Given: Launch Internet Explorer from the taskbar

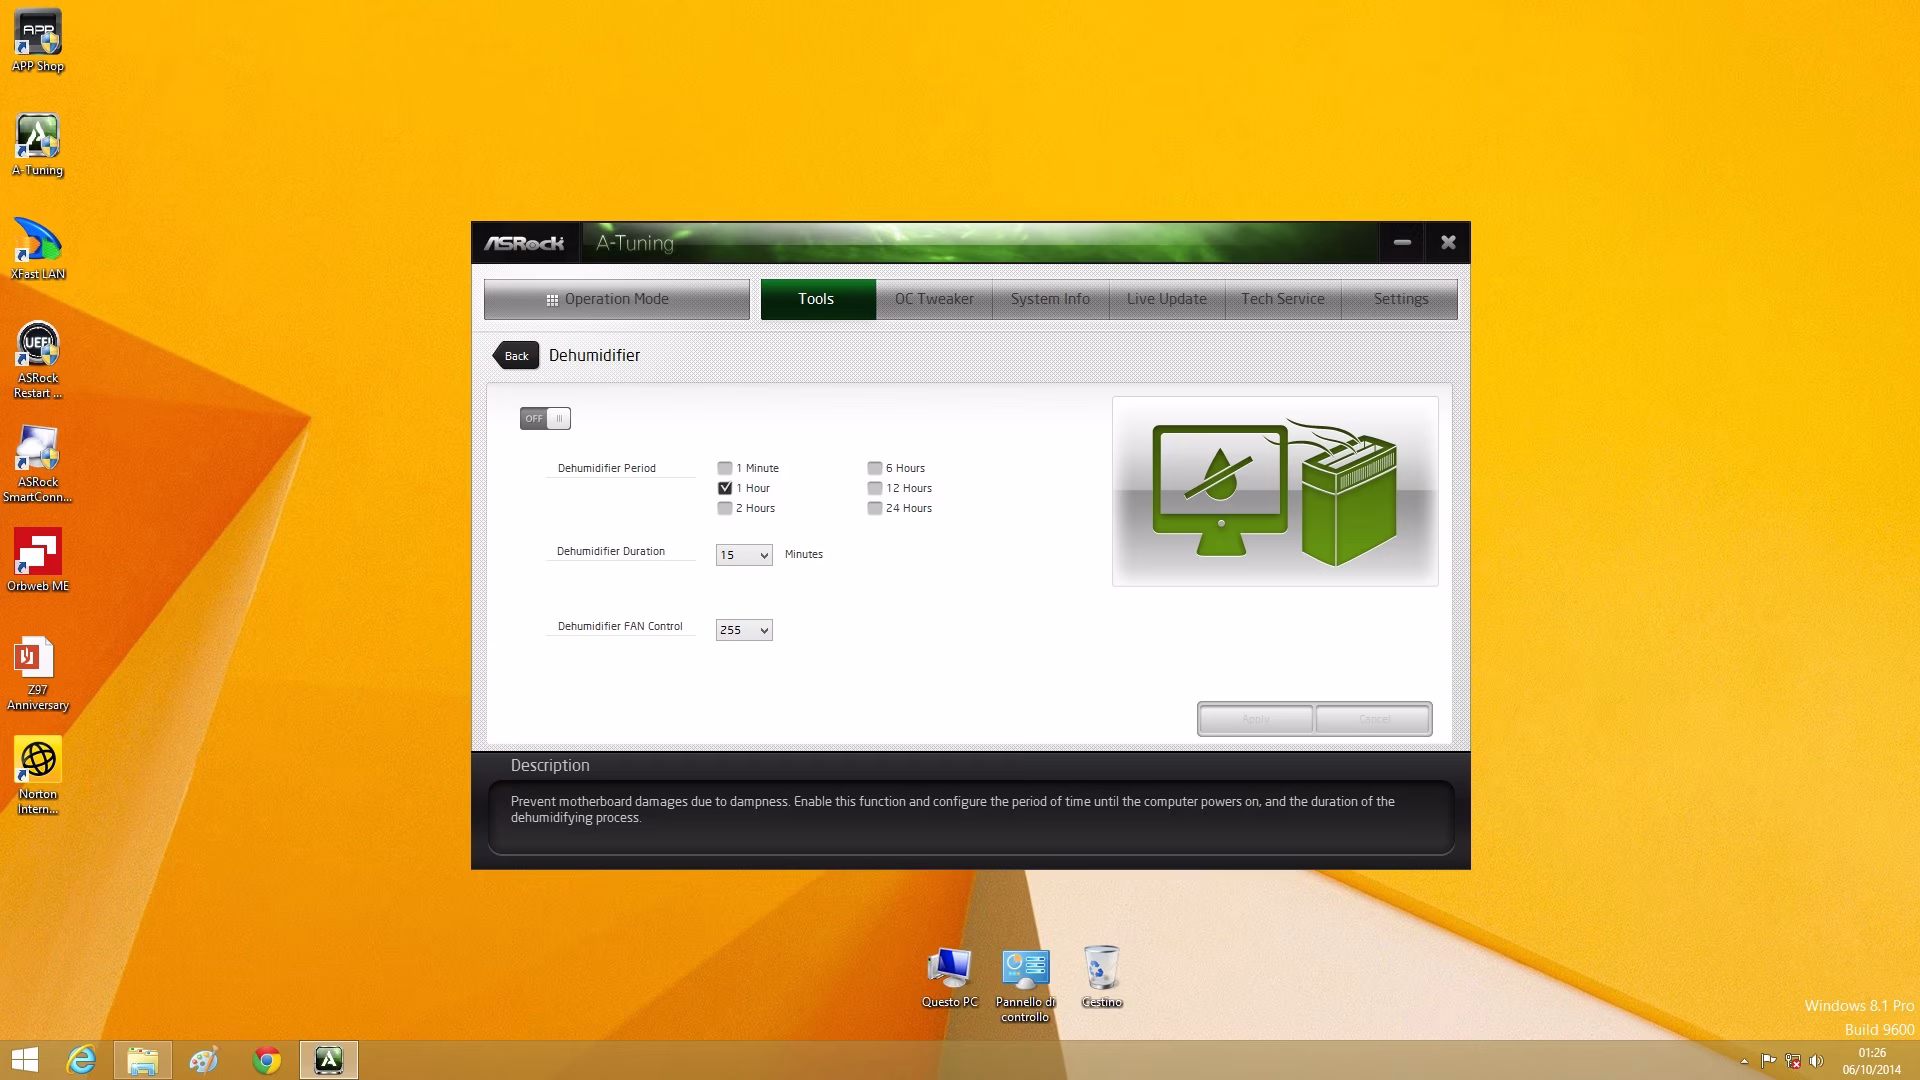Looking at the screenshot, I should 81,1060.
